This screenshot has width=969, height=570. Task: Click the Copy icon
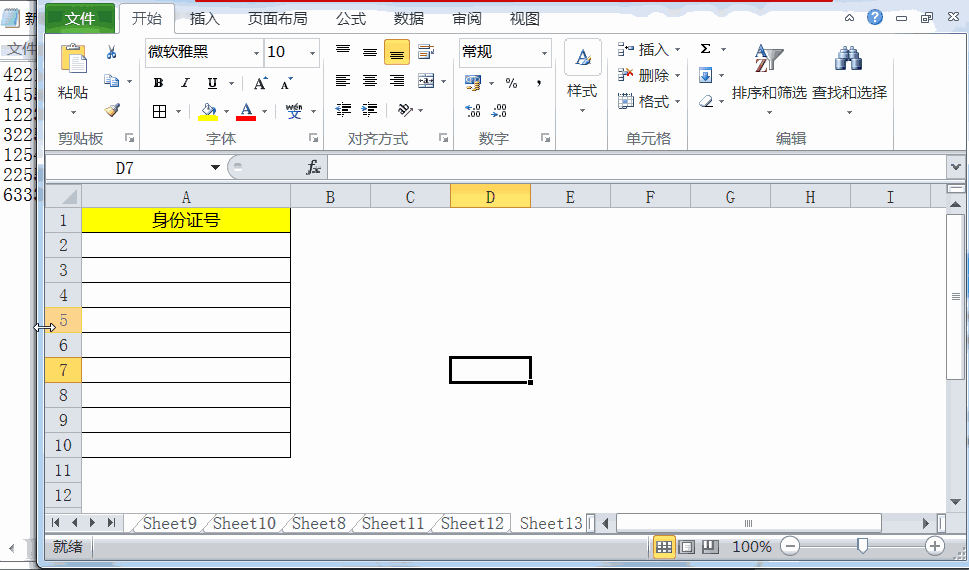[111, 80]
